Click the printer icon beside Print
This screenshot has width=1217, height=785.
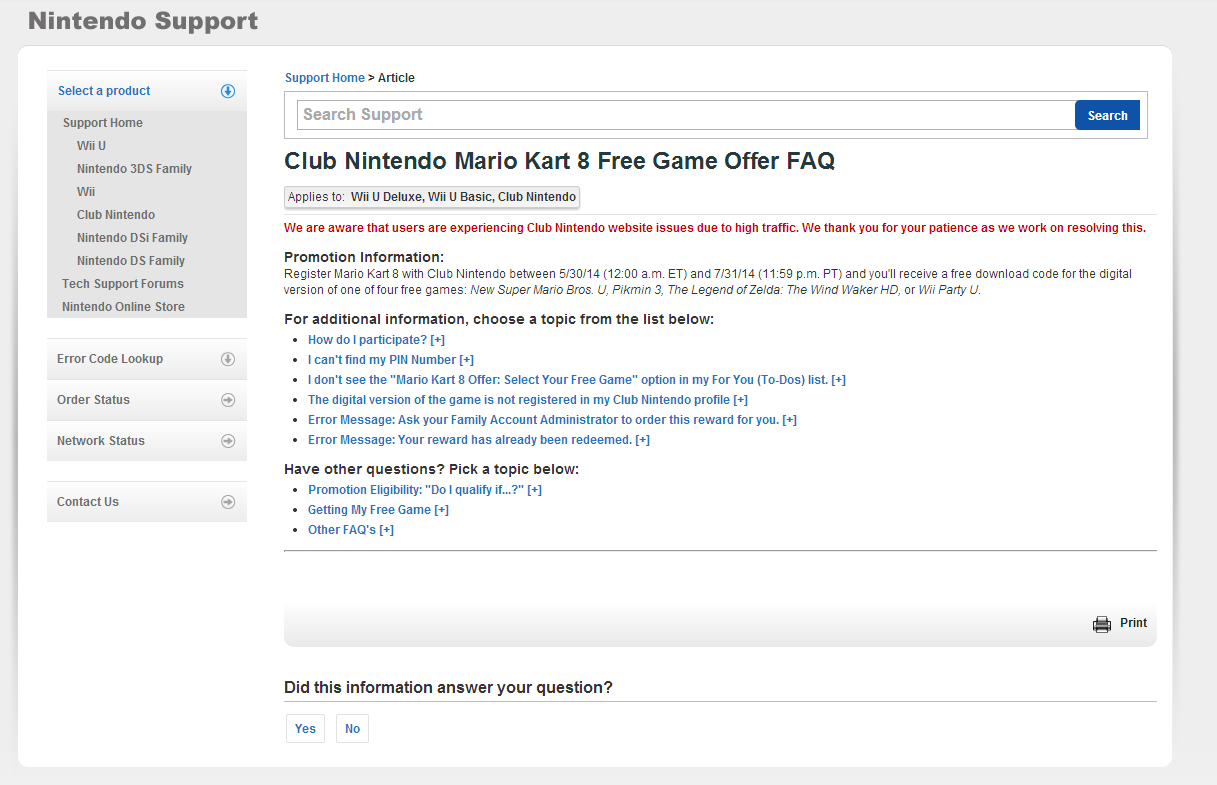pyautogui.click(x=1102, y=624)
